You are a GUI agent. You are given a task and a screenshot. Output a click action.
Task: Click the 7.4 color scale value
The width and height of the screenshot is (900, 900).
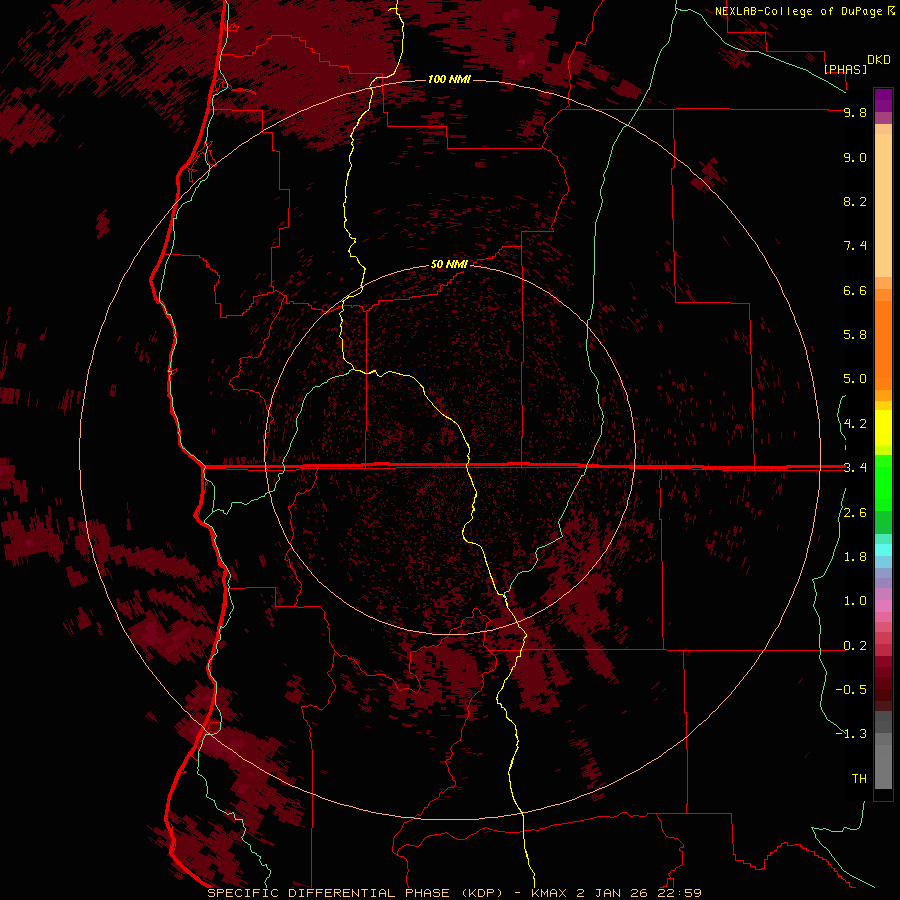point(855,246)
